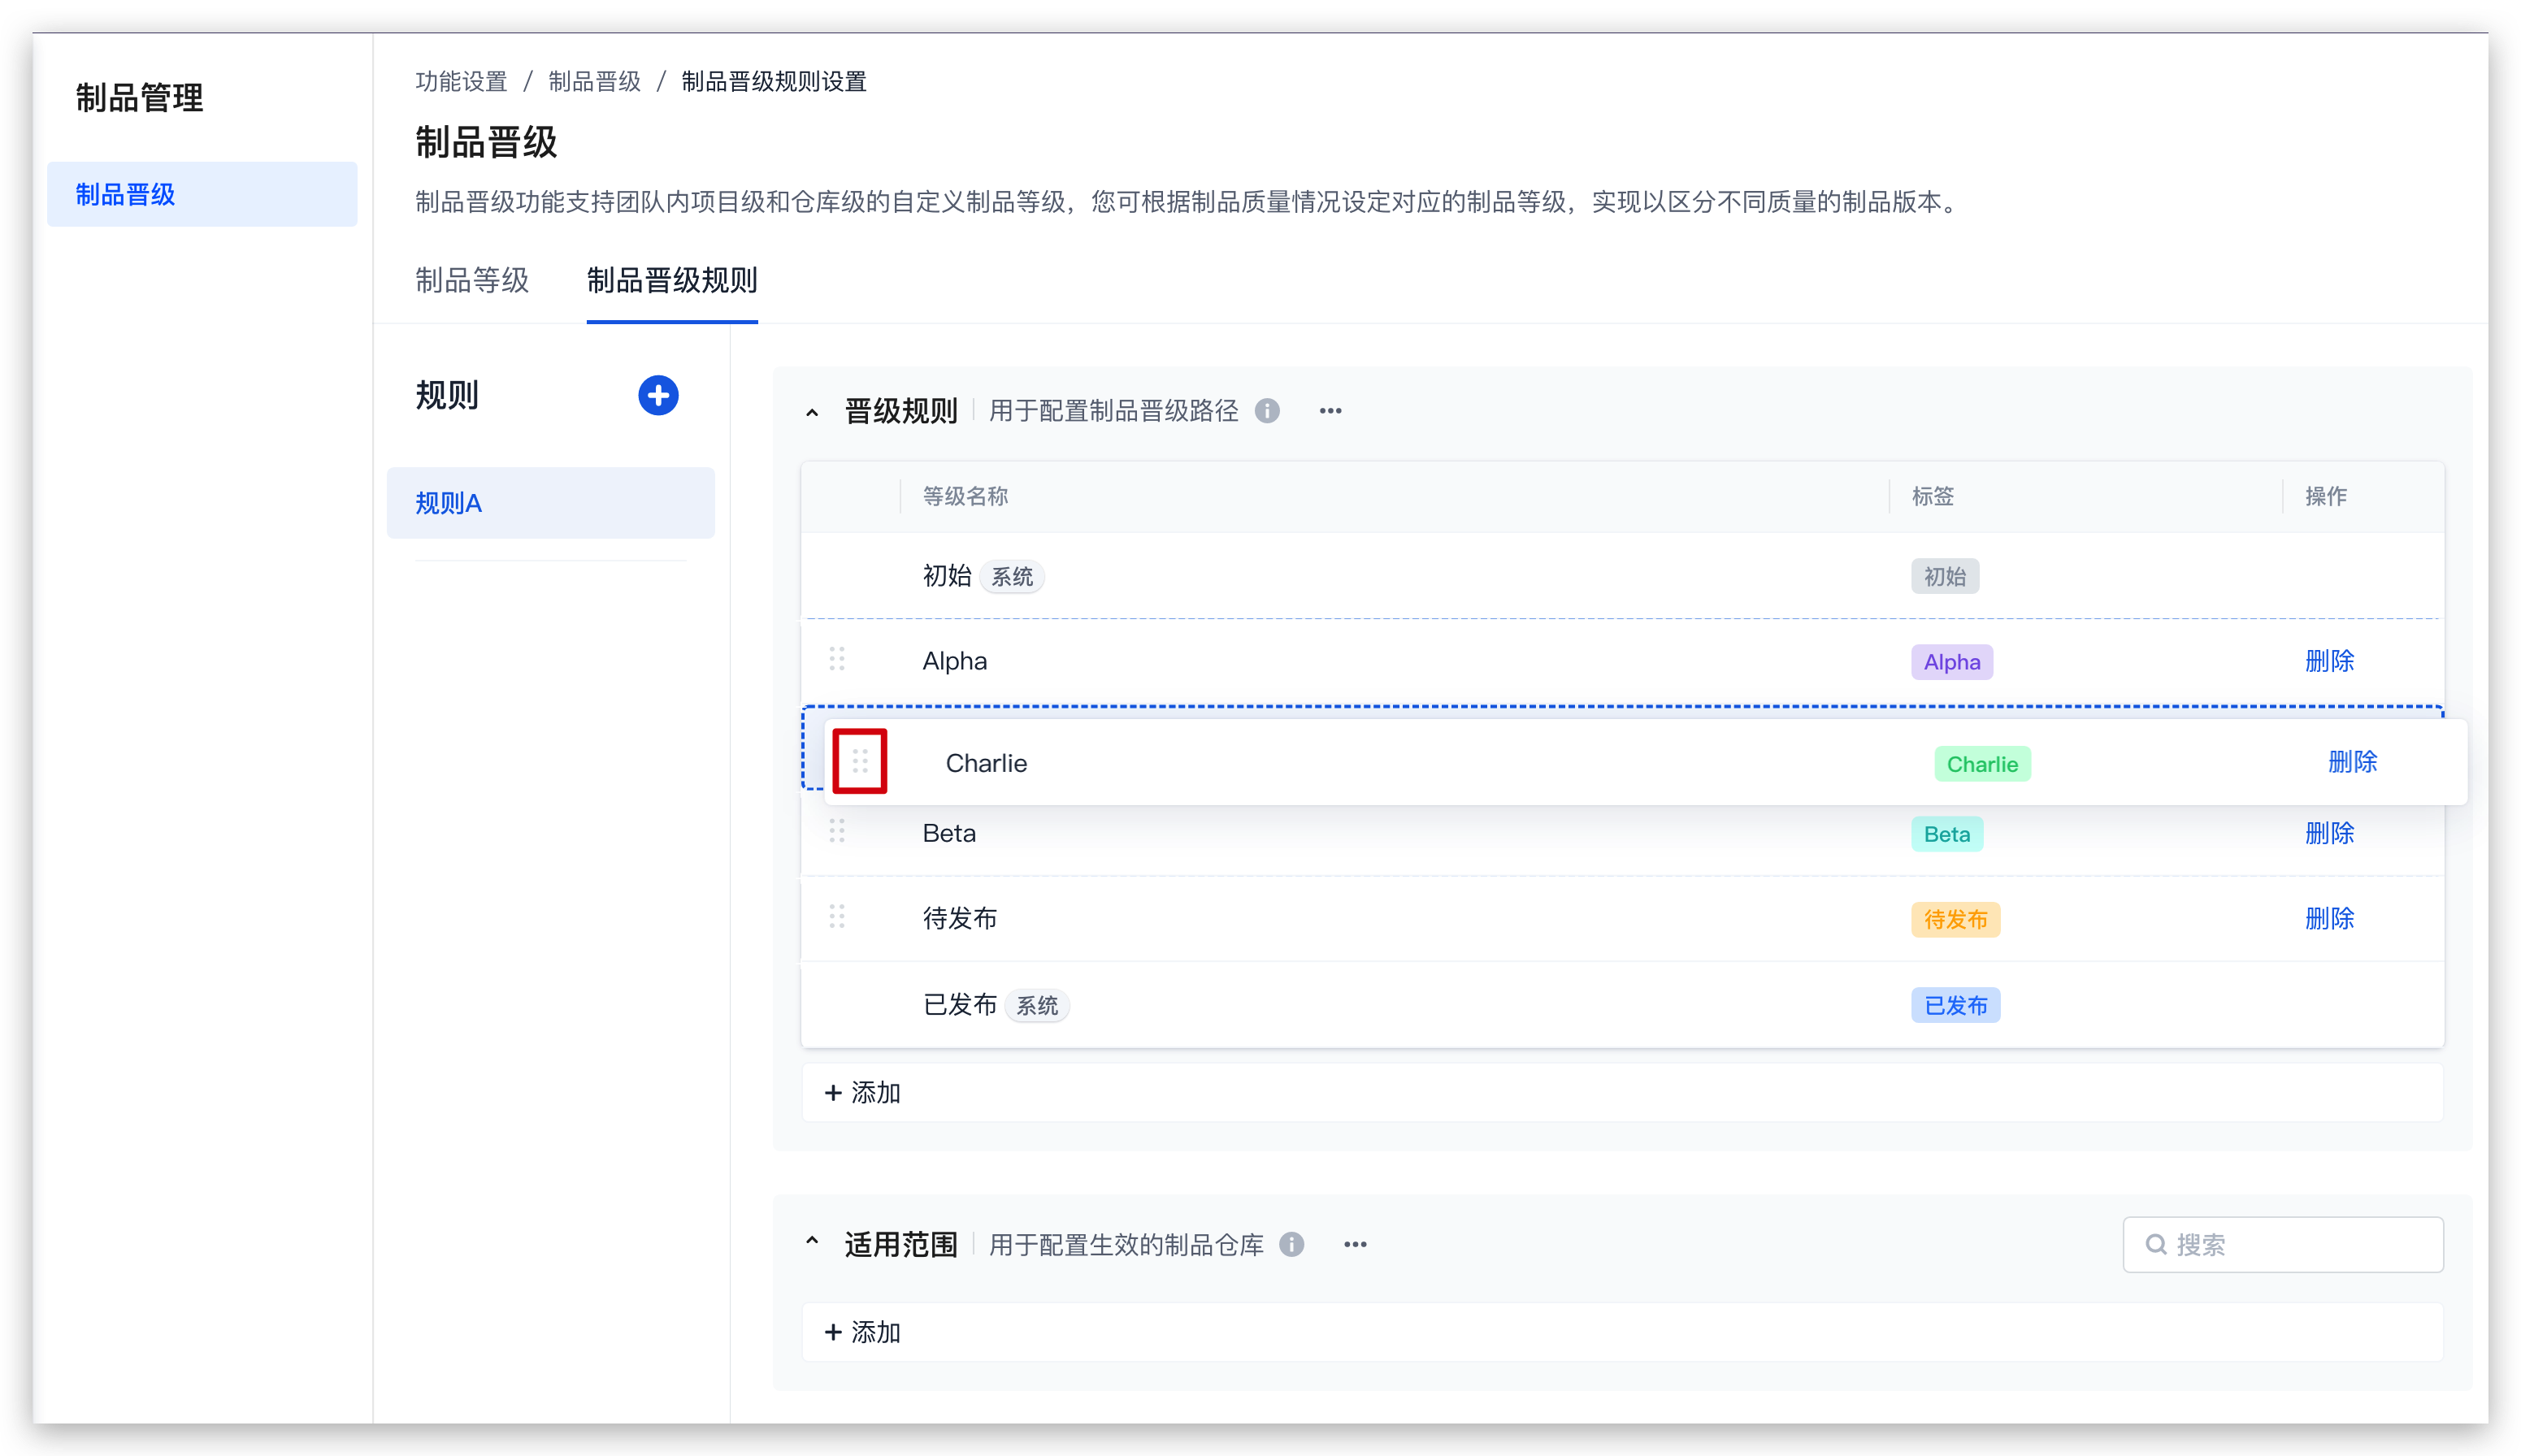The width and height of the screenshot is (2521, 1456).
Task: Click the level name Beta
Action: pyautogui.click(x=949, y=833)
